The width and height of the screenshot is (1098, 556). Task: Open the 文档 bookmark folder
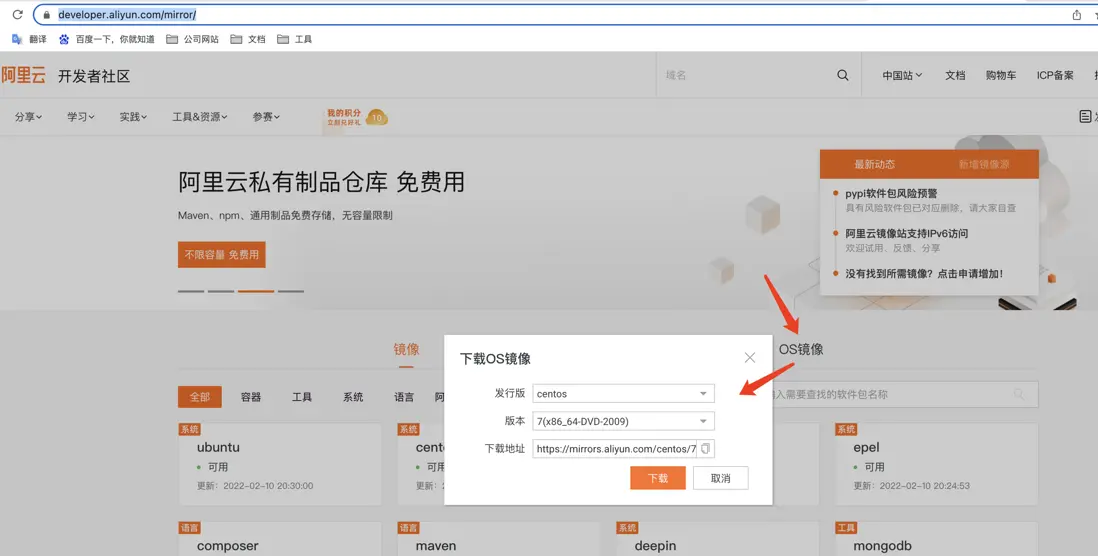(x=248, y=39)
